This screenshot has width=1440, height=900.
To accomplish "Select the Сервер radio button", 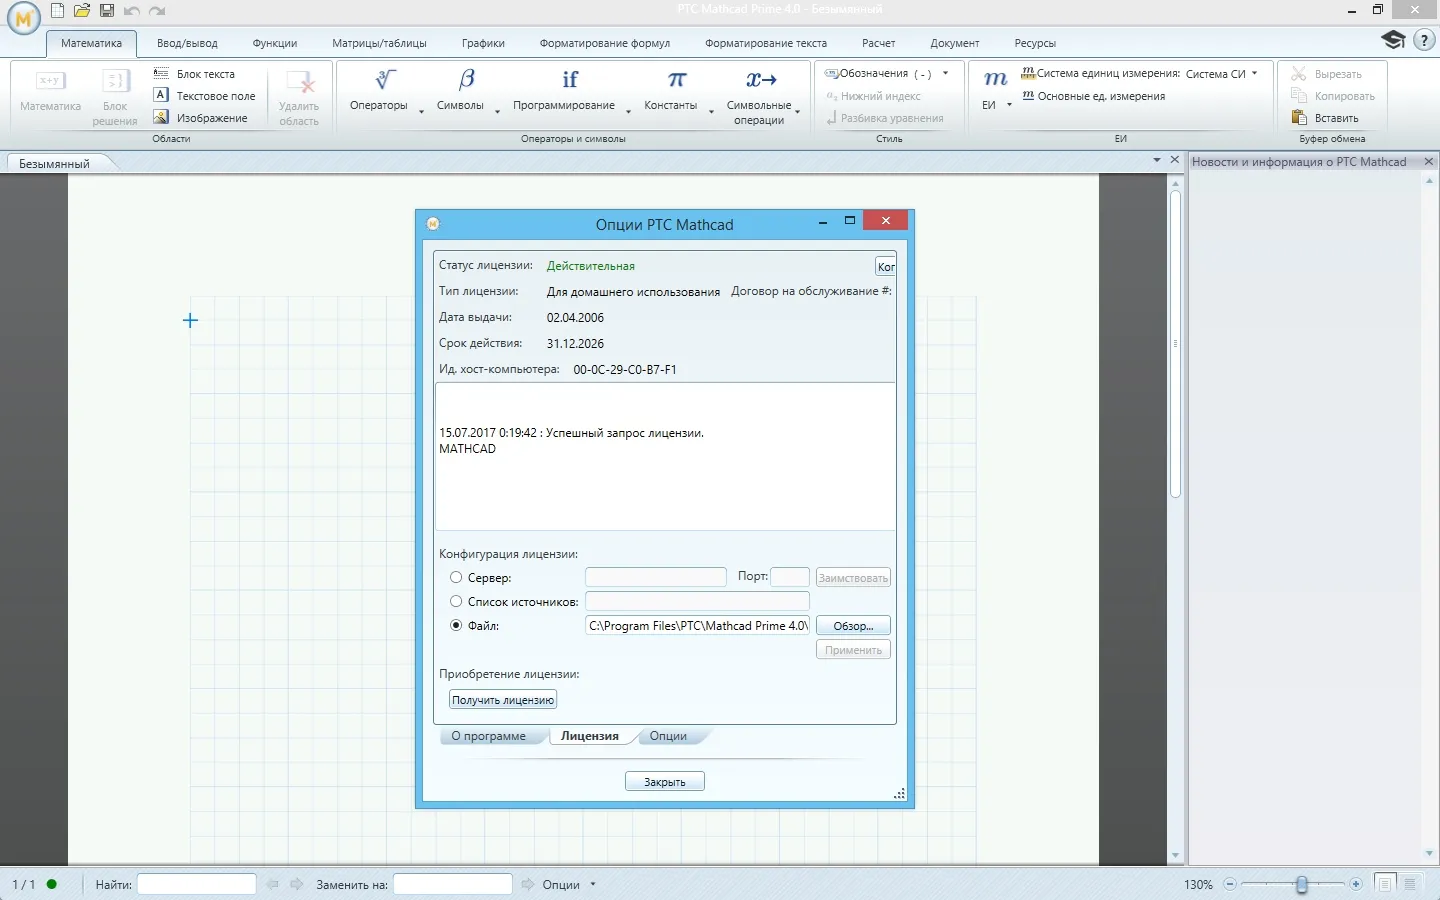I will pos(456,577).
